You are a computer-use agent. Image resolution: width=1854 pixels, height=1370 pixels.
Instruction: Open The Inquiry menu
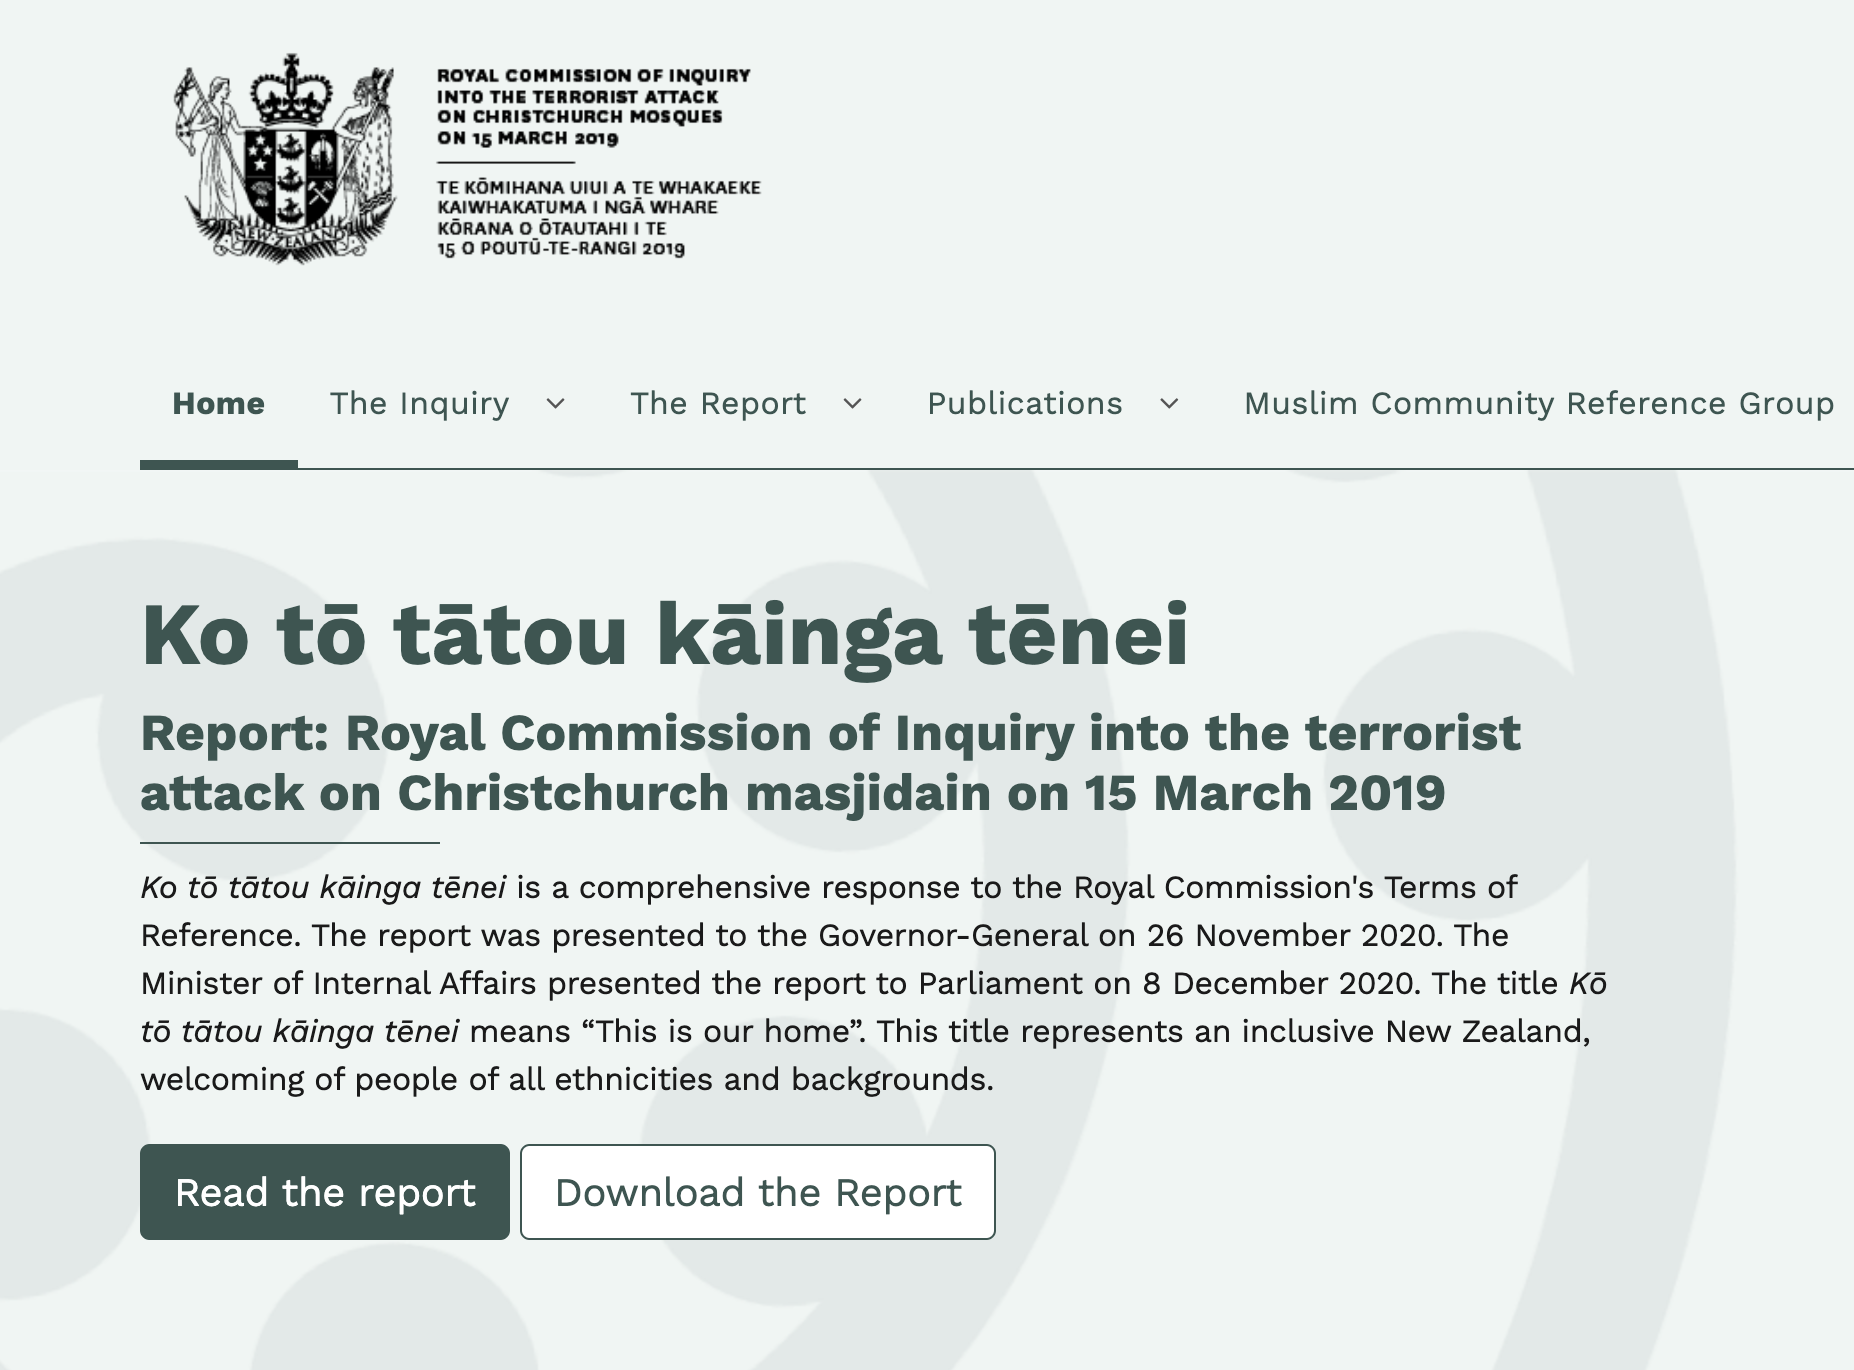click(x=421, y=403)
